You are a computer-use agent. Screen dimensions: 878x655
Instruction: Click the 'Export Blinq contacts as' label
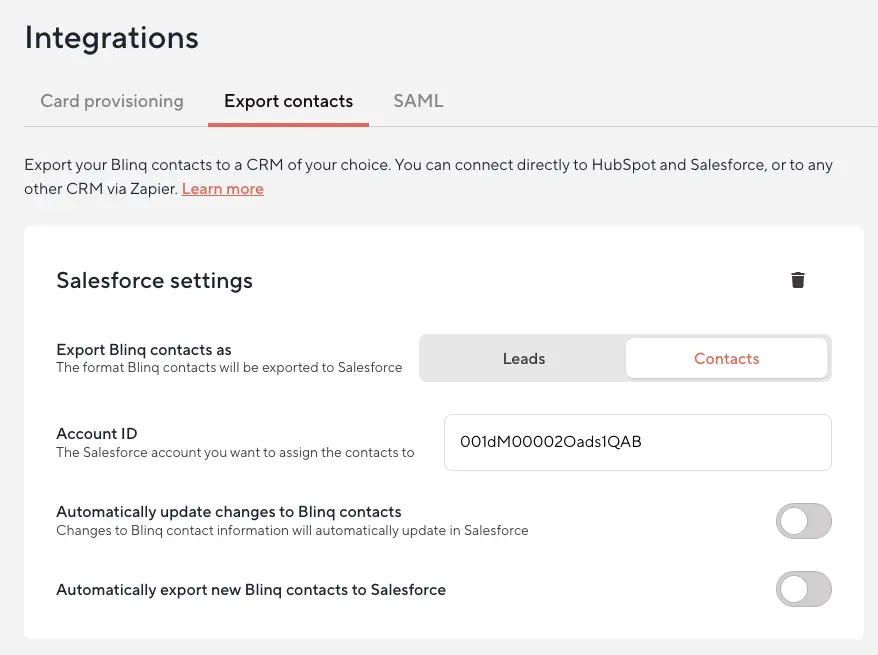coord(144,350)
